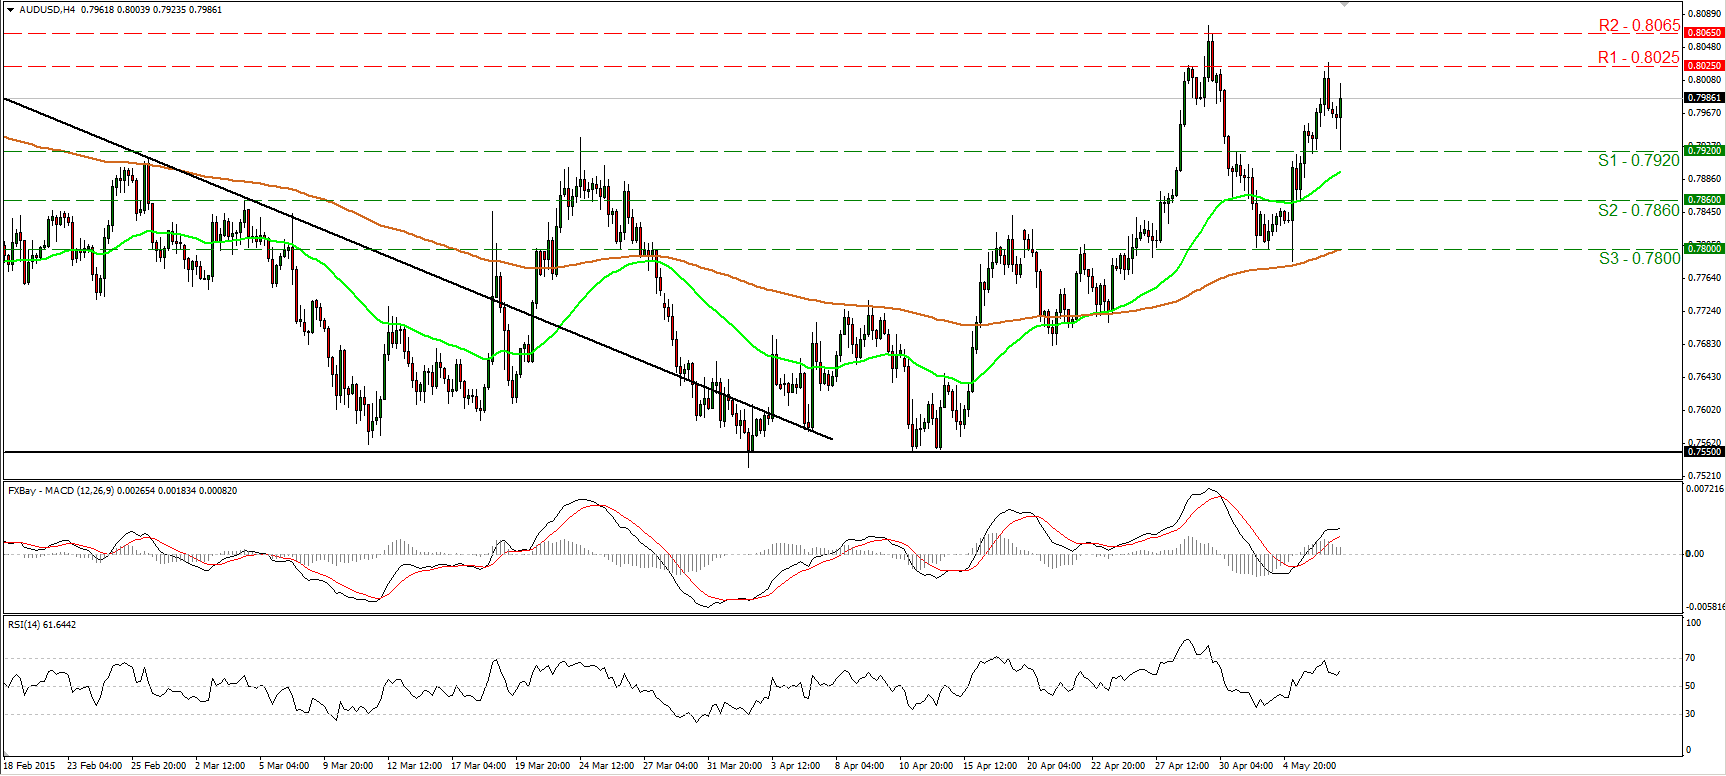Click the green 0.78600 price tag on axis

(1704, 200)
